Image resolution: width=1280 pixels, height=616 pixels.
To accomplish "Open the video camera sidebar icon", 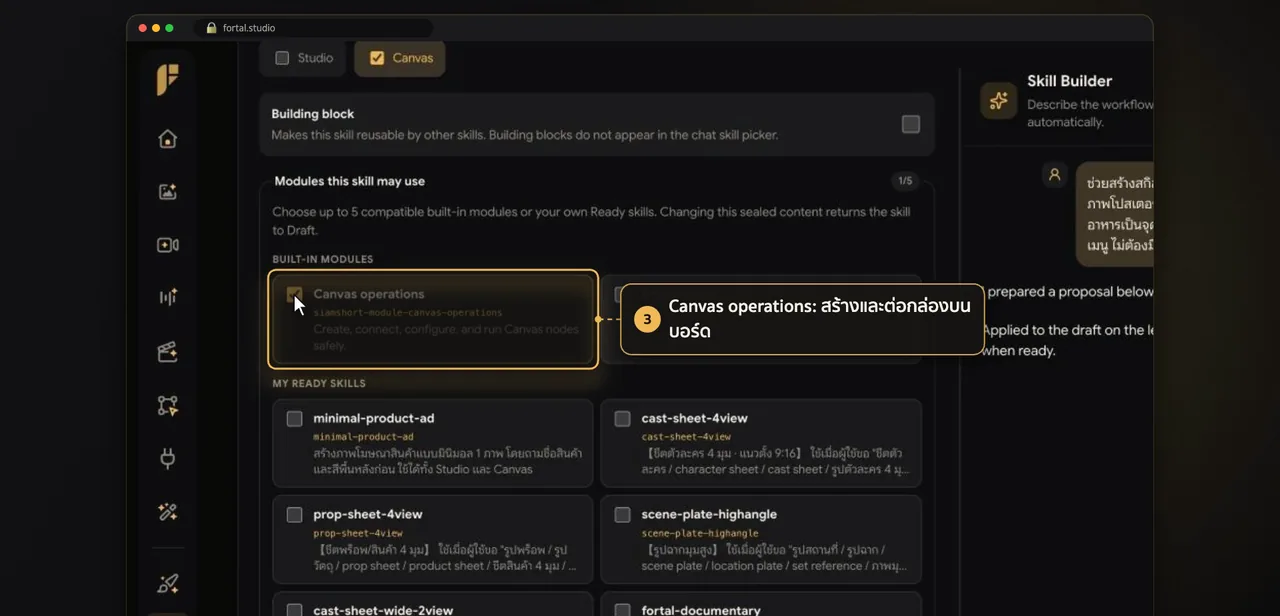I will (x=168, y=245).
